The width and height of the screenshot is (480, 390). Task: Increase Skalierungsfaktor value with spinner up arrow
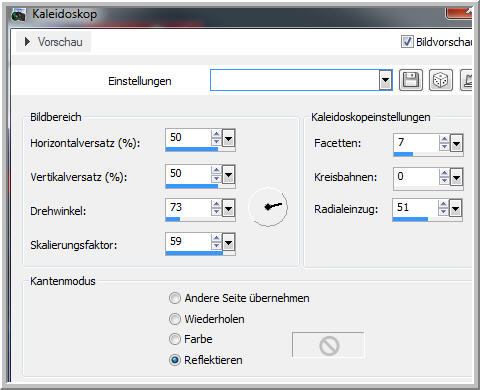(216, 238)
